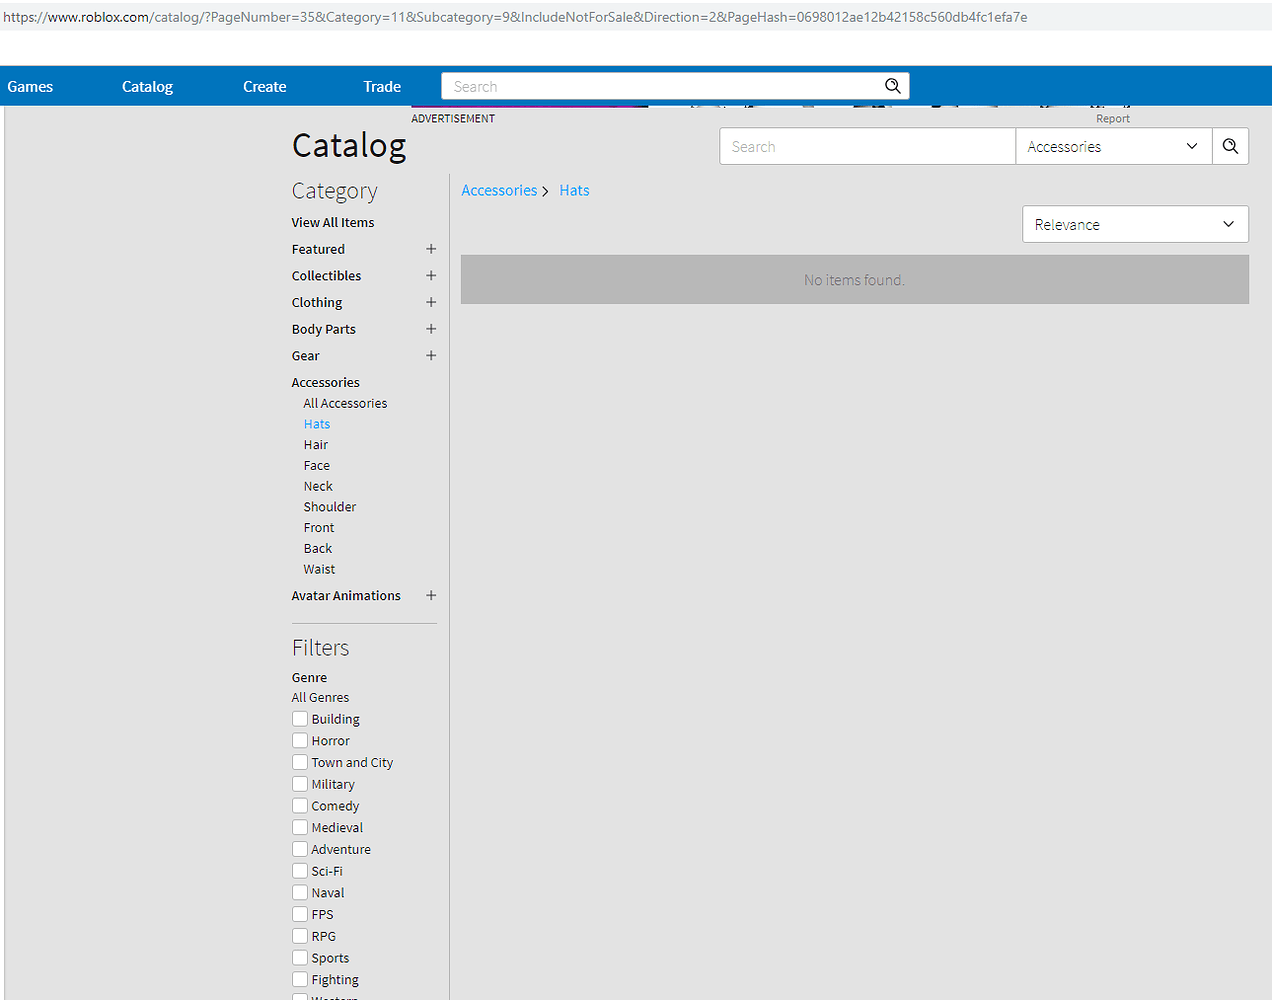
Task: Open the Accessories category dropdown
Action: (1113, 146)
